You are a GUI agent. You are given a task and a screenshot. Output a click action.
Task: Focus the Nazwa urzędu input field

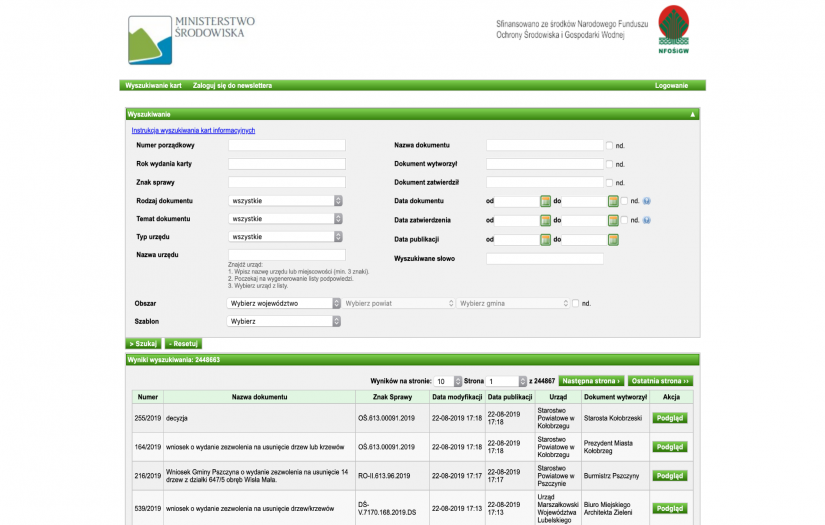click(287, 255)
